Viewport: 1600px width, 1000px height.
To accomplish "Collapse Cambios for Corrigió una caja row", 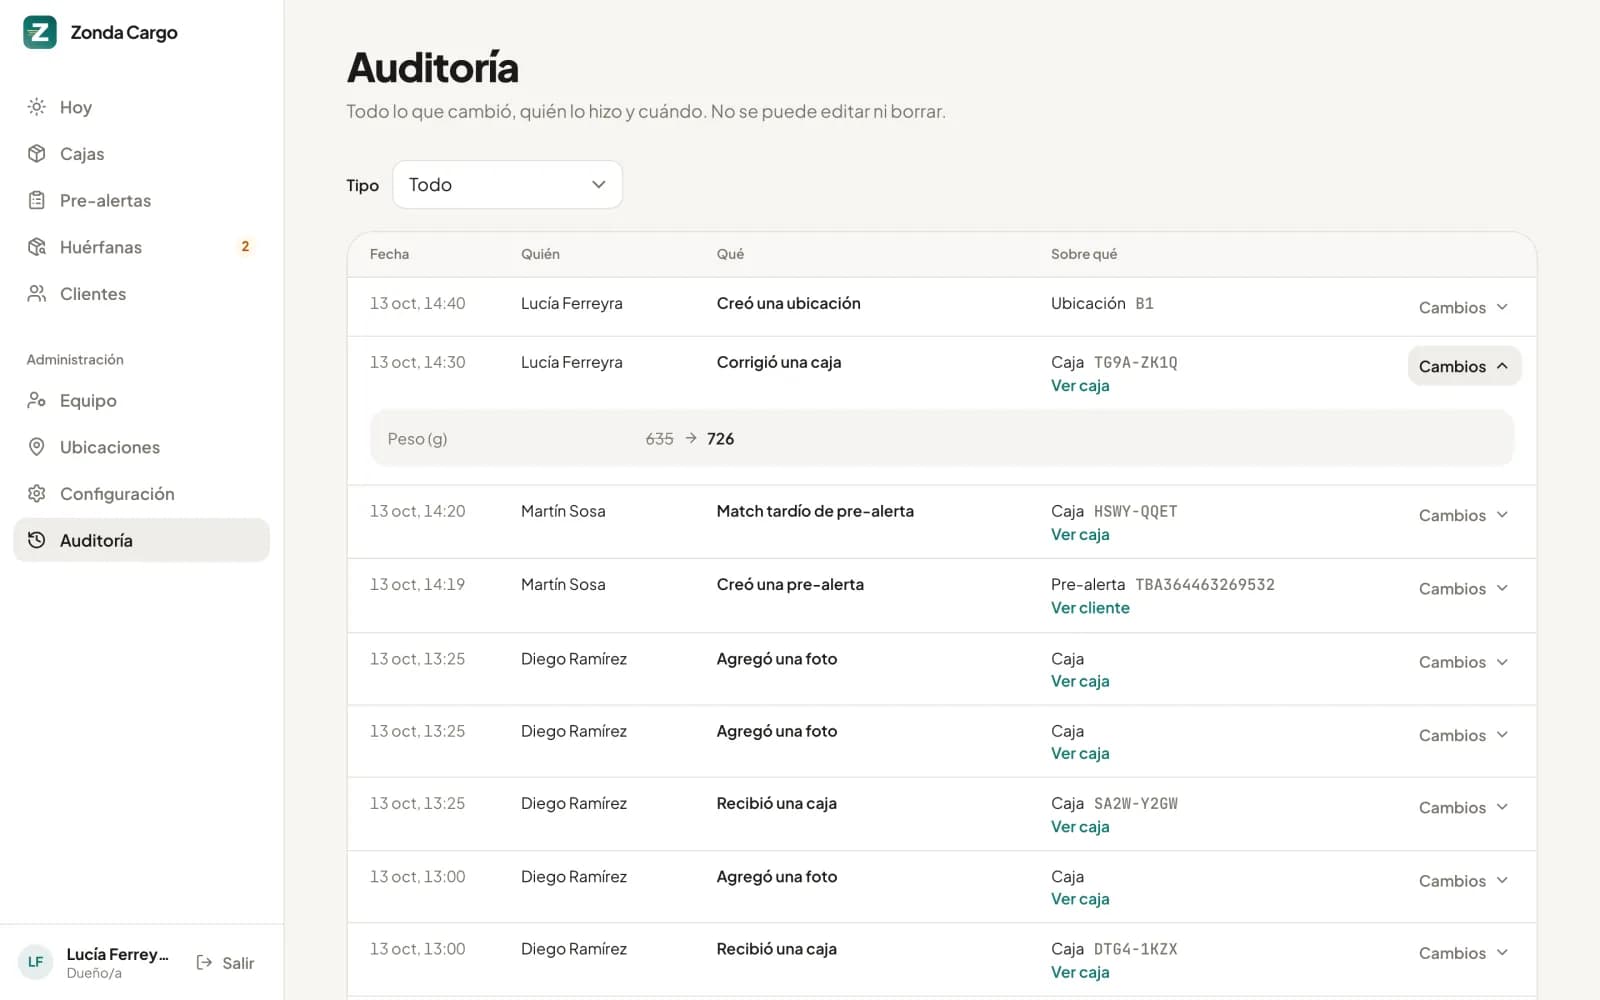I will [1464, 366].
